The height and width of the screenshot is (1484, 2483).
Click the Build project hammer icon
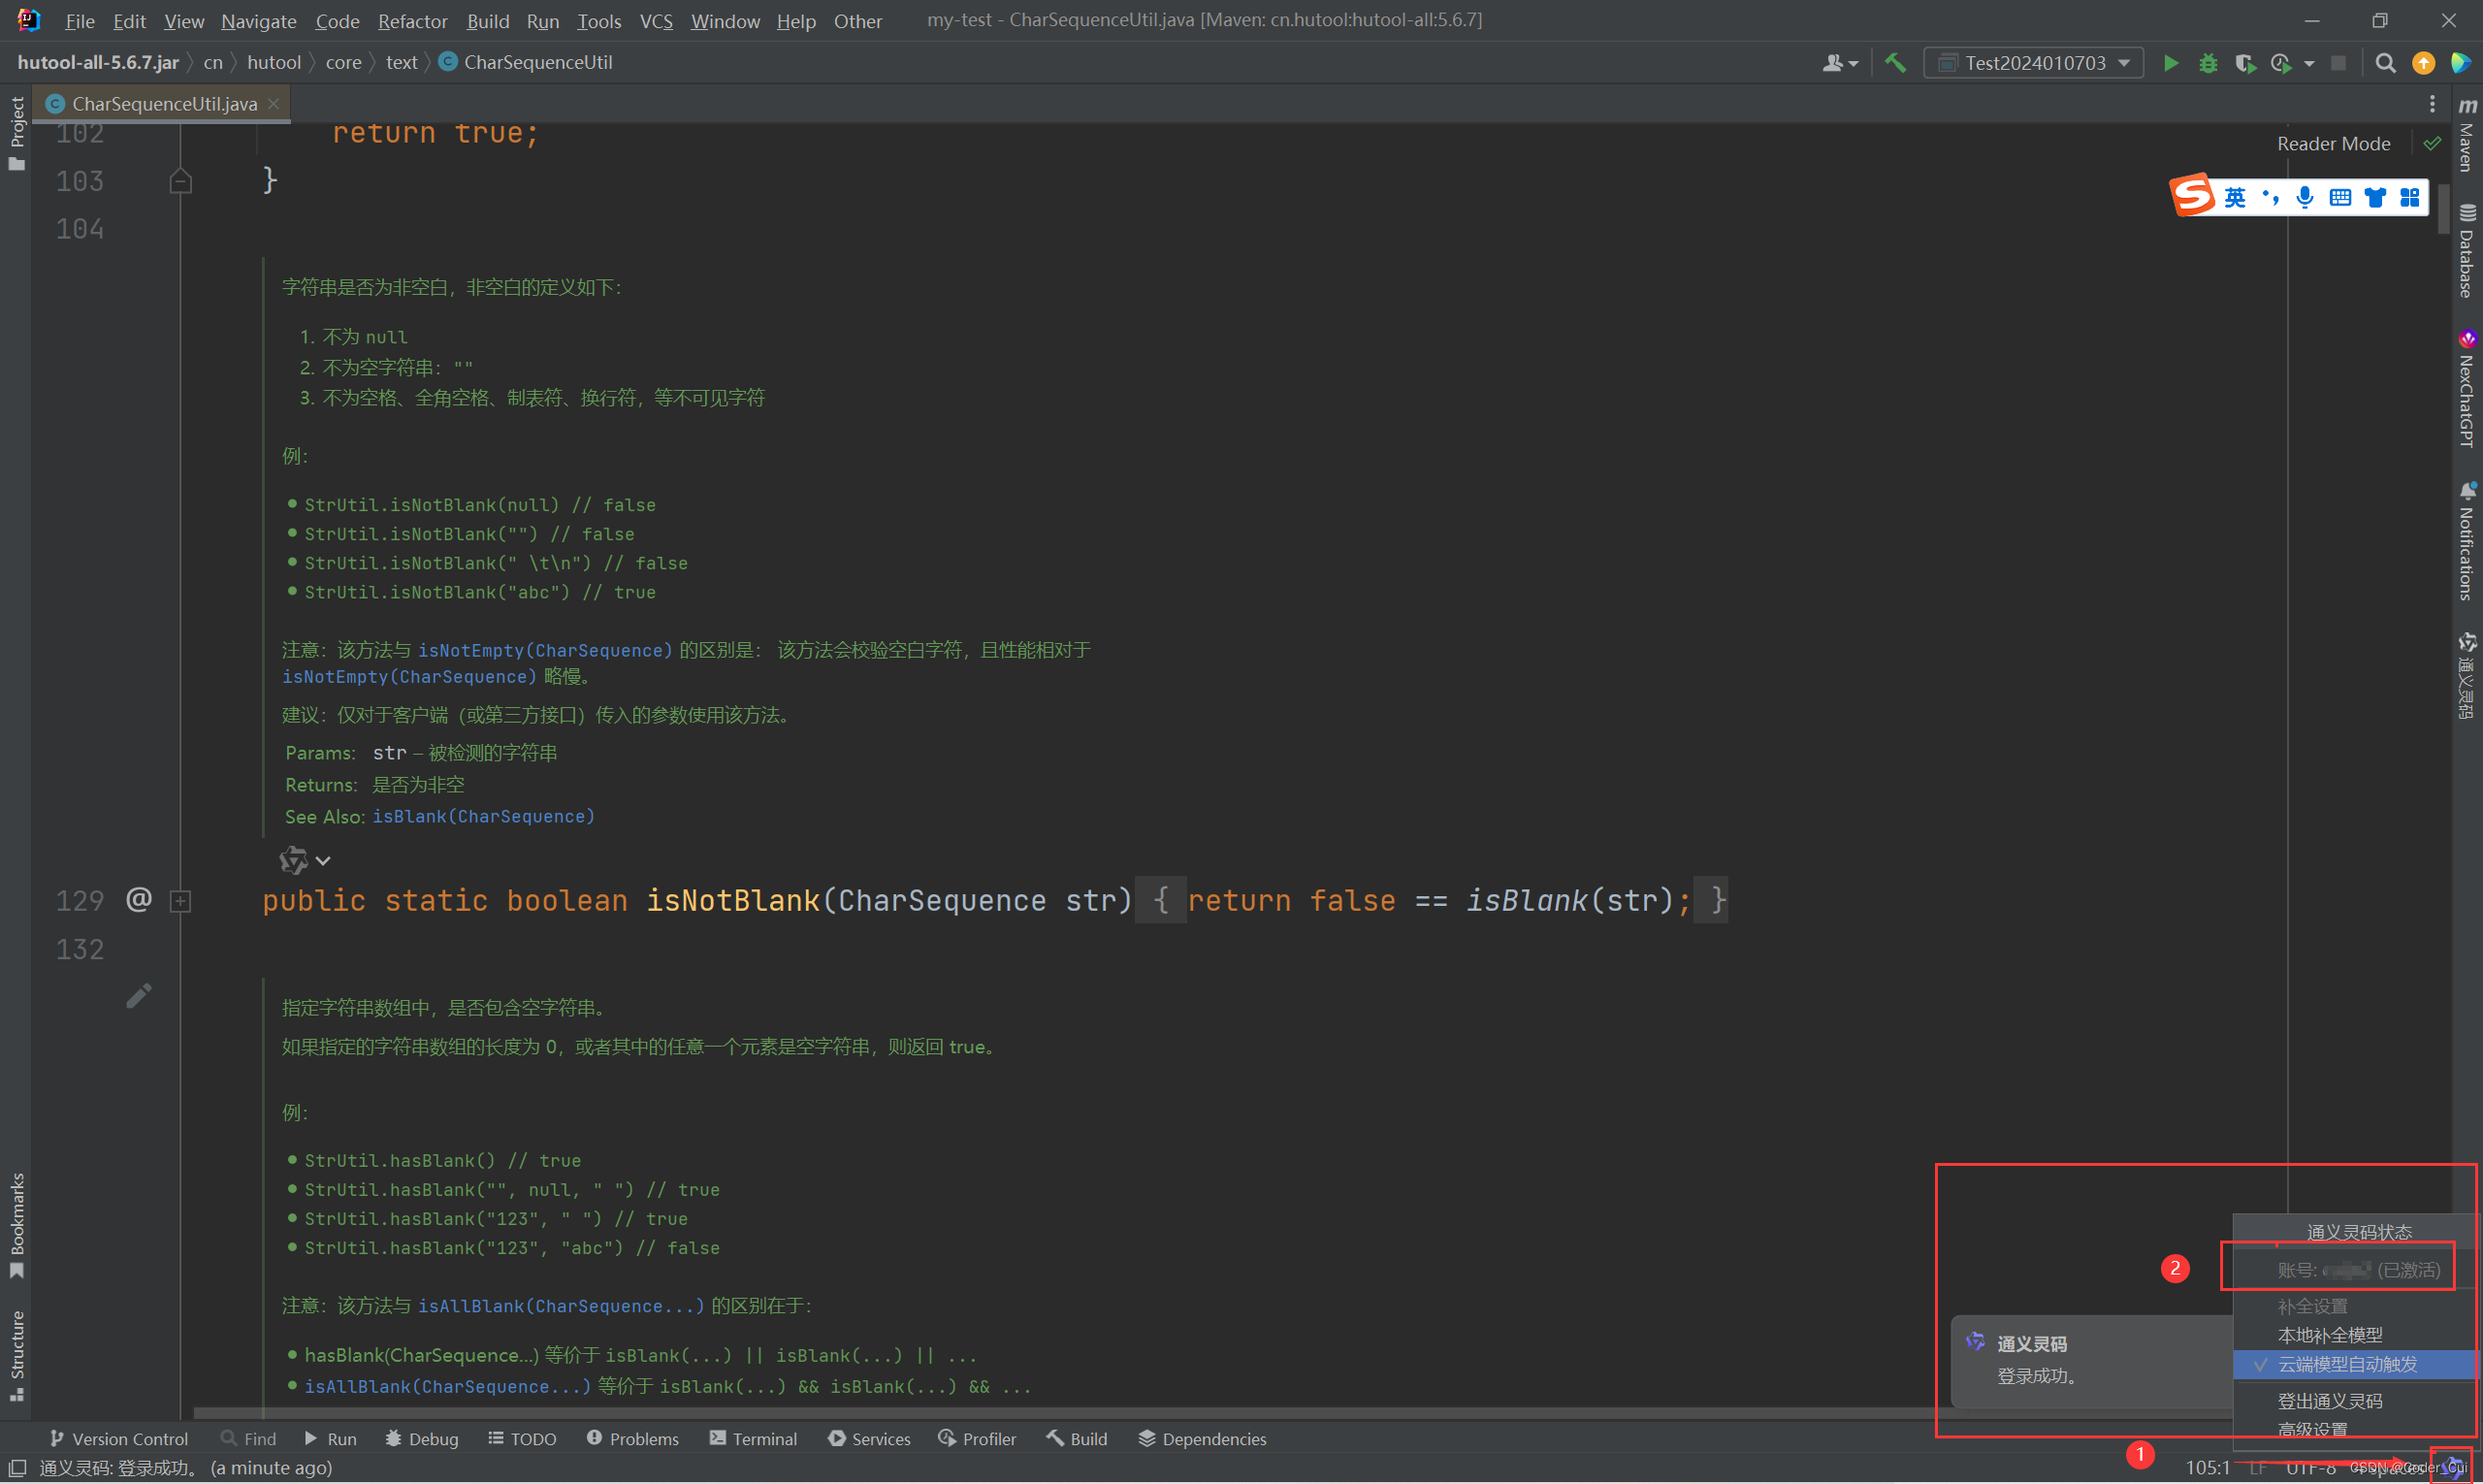point(1895,63)
